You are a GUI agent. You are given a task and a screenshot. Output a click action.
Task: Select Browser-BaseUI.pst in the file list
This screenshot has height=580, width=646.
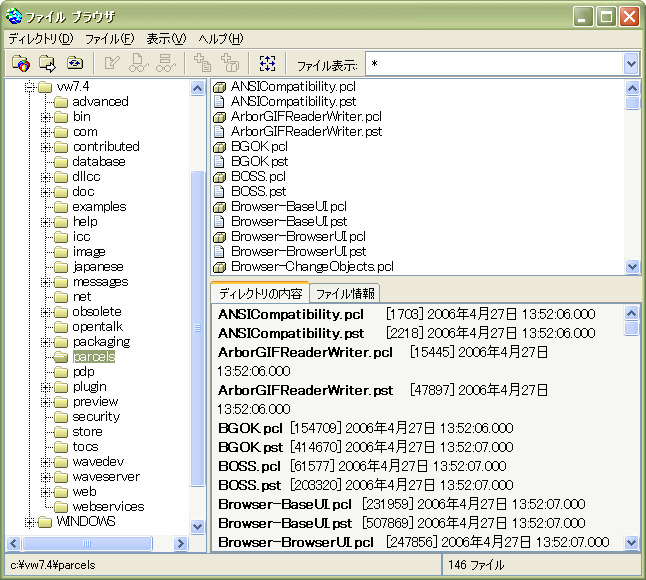[x=289, y=222]
